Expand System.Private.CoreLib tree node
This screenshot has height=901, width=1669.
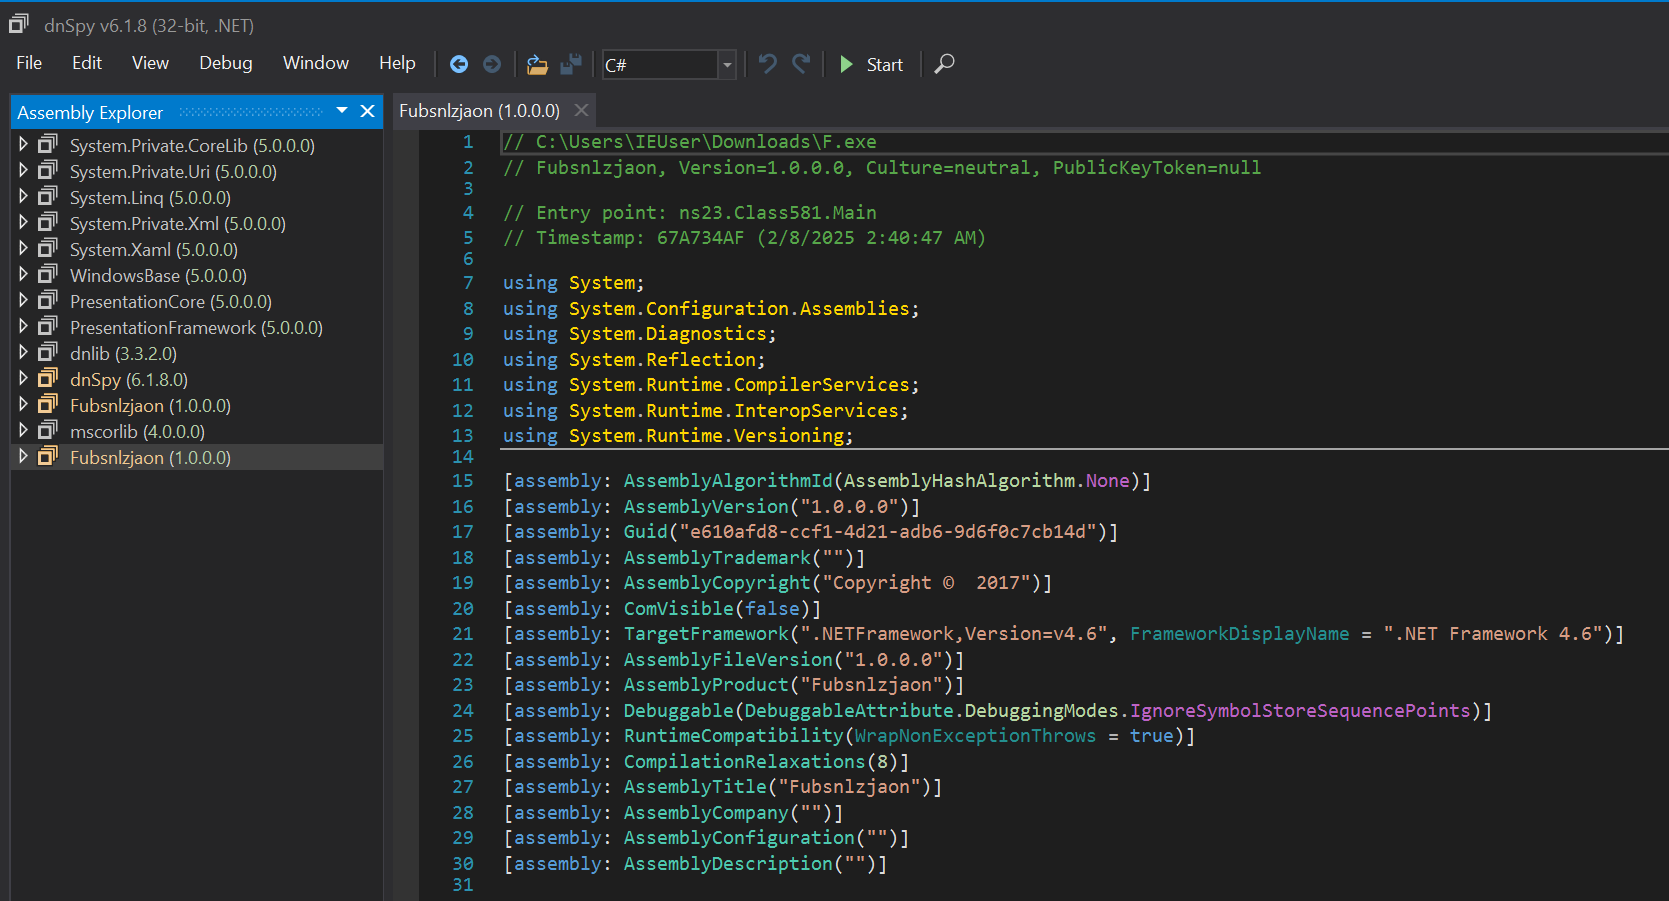23,145
